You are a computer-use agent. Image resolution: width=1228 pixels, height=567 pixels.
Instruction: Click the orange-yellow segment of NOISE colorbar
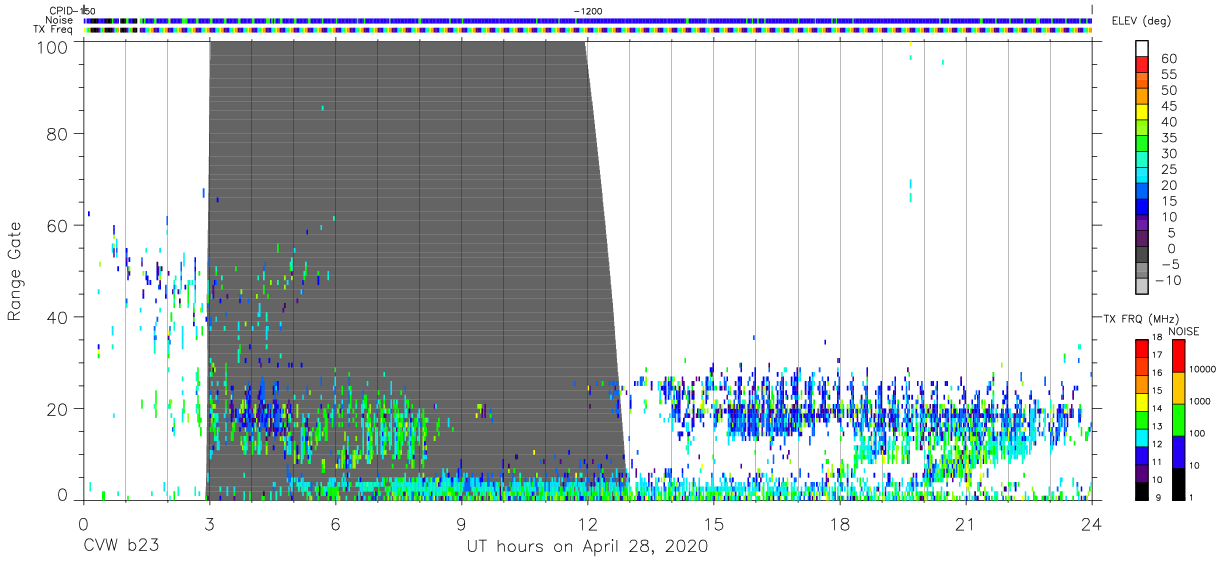(1178, 387)
